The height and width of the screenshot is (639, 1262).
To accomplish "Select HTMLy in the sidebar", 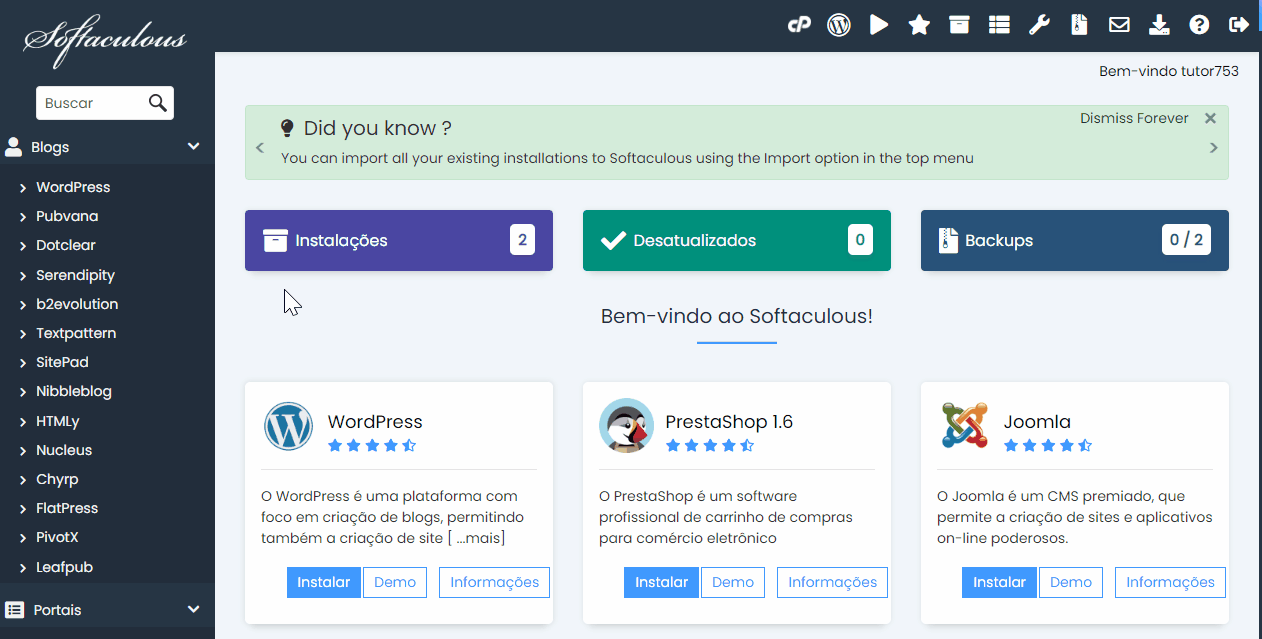I will click(x=58, y=421).
